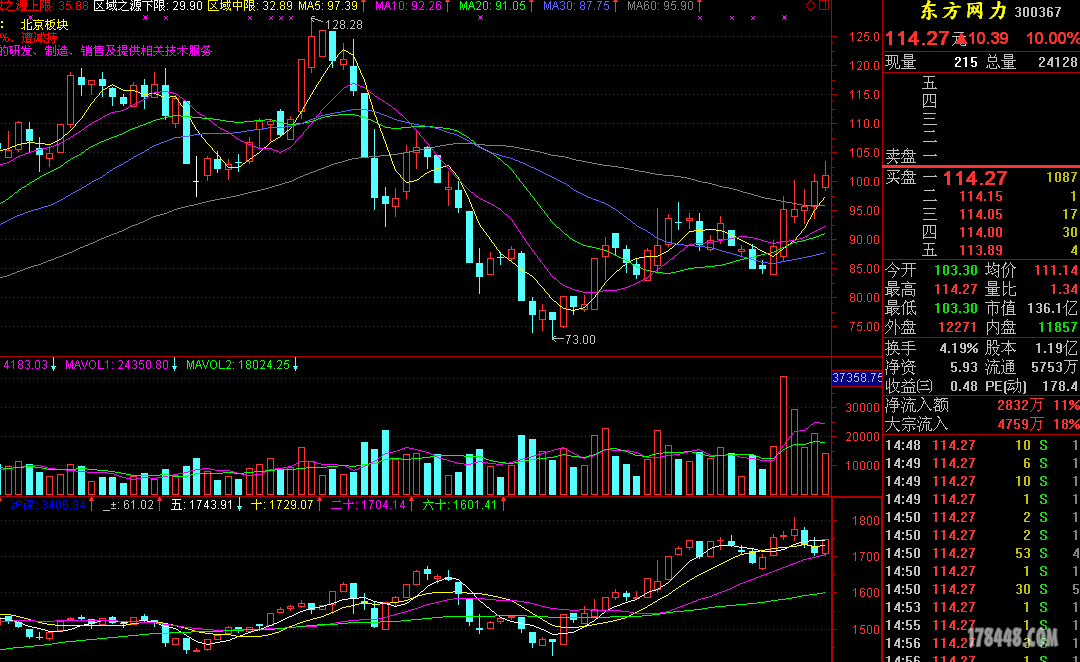Screen dimensions: 1080x662
Task: Select the 卖盘 sell orders section
Action: pos(900,156)
